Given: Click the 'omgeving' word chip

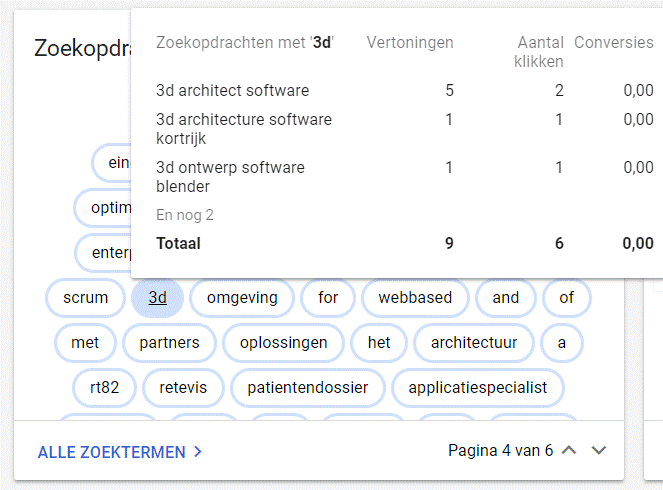Looking at the screenshot, I should pyautogui.click(x=242, y=297).
